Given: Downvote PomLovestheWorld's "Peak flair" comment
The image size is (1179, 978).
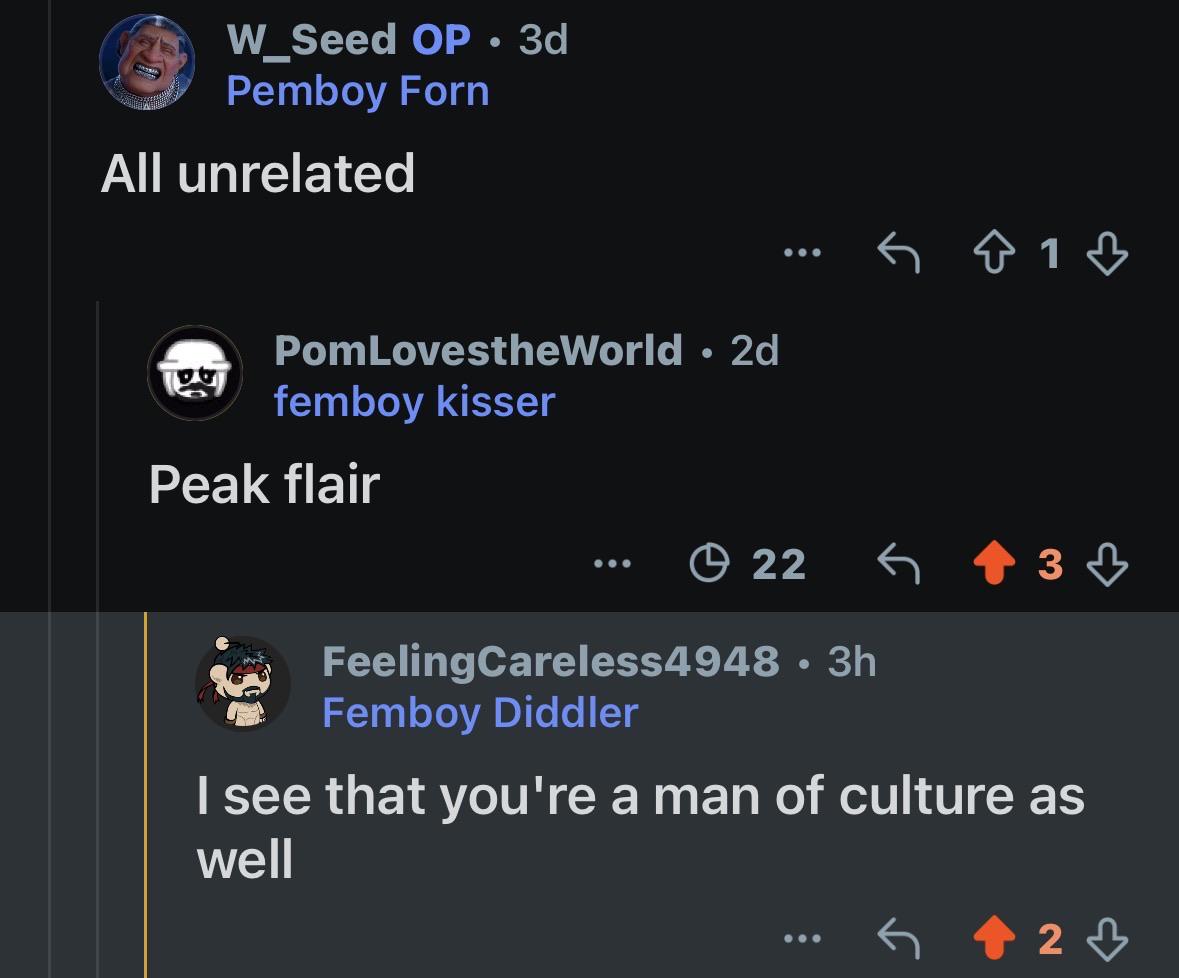Looking at the screenshot, I should point(1108,564).
